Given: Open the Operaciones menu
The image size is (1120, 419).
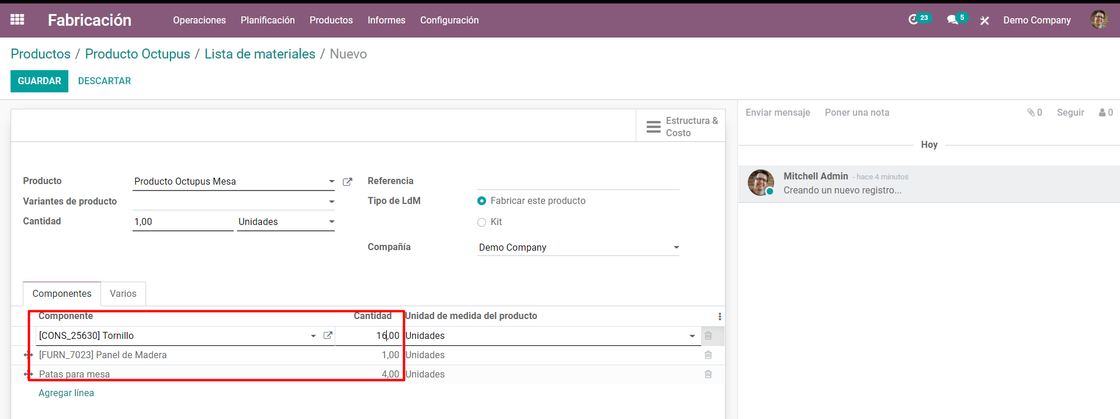Looking at the screenshot, I should [x=199, y=20].
